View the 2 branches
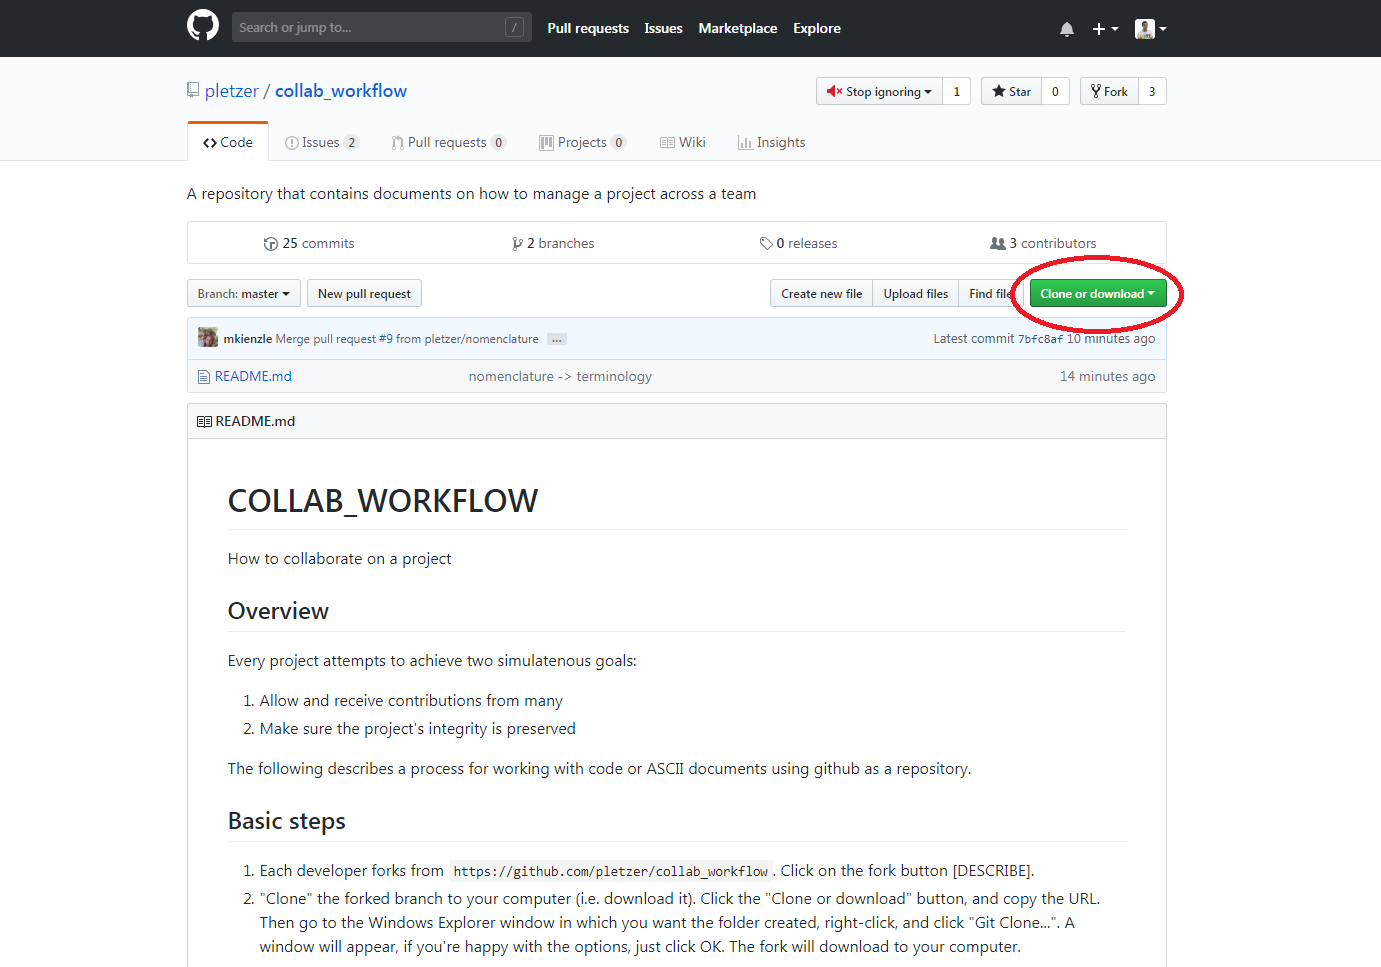The width and height of the screenshot is (1381, 967). [553, 243]
